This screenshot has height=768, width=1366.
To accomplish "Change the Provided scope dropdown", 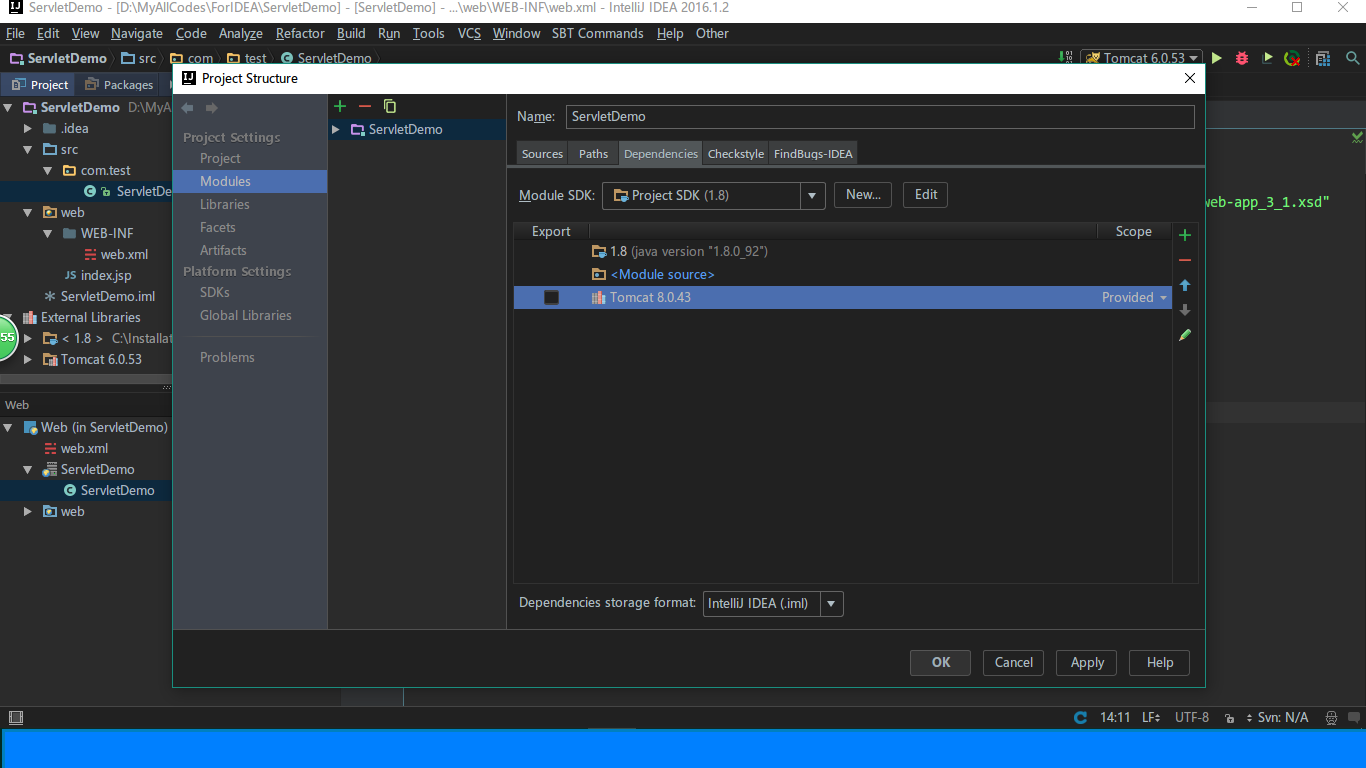I will click(x=1134, y=297).
